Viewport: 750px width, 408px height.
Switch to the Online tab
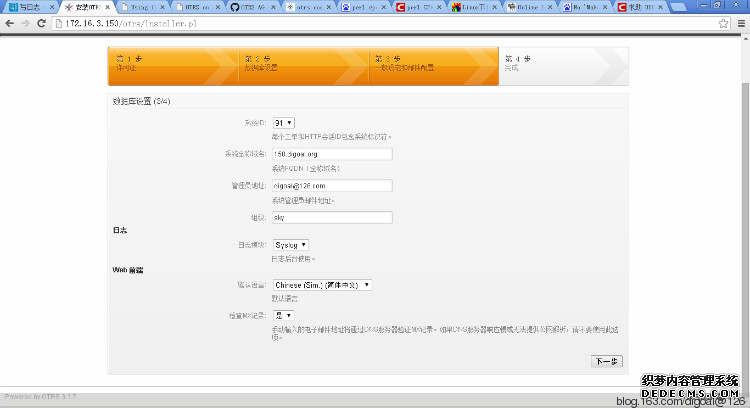point(528,7)
